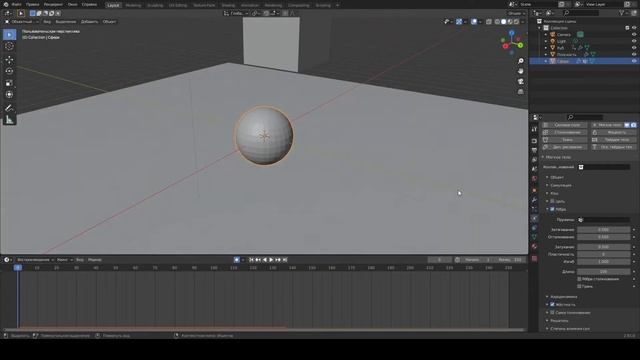Image resolution: width=640 pixels, height=360 pixels.
Task: Select the Scale tool in toolbar
Action: click(9, 83)
